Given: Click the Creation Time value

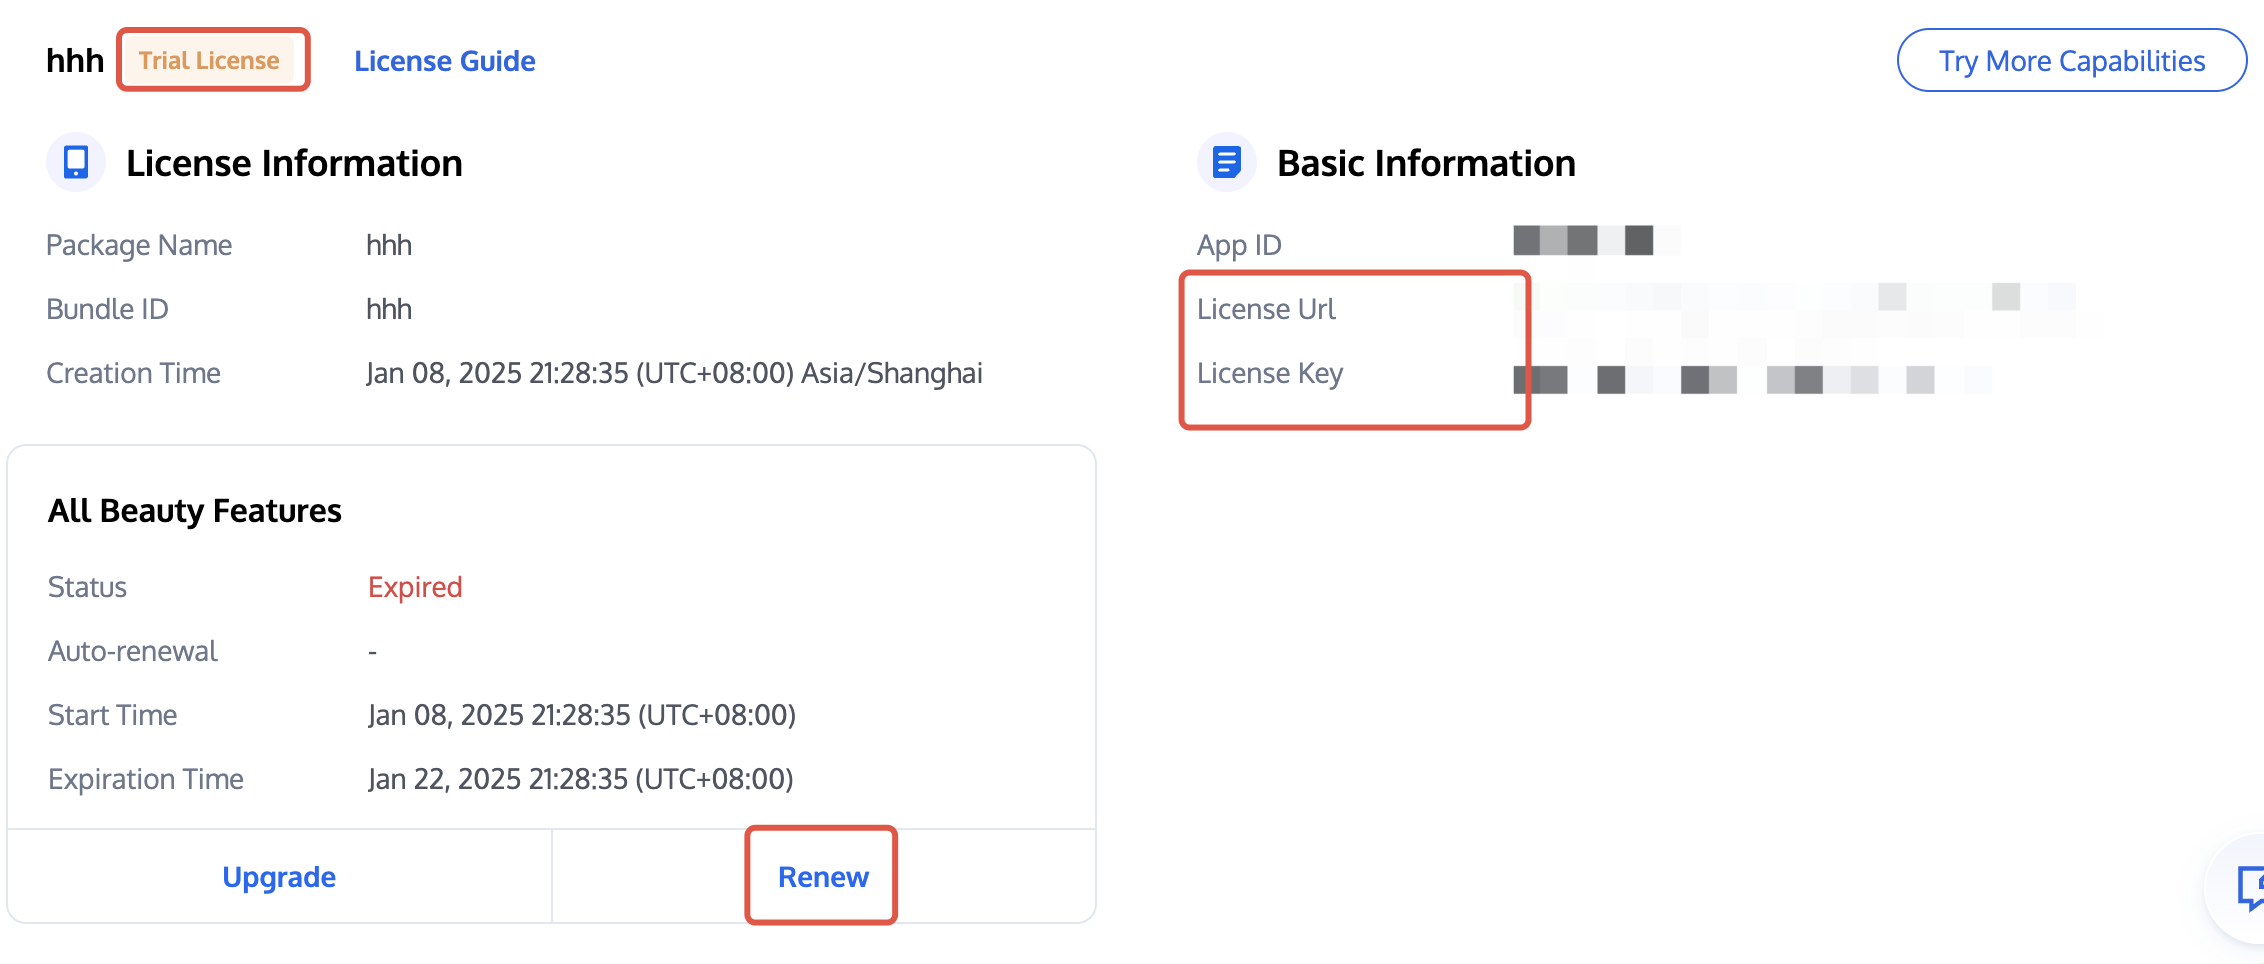Looking at the screenshot, I should (x=674, y=373).
